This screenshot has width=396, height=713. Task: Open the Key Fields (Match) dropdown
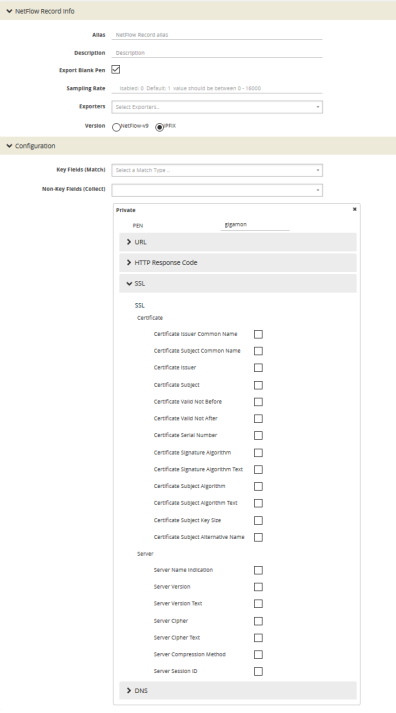217,170
